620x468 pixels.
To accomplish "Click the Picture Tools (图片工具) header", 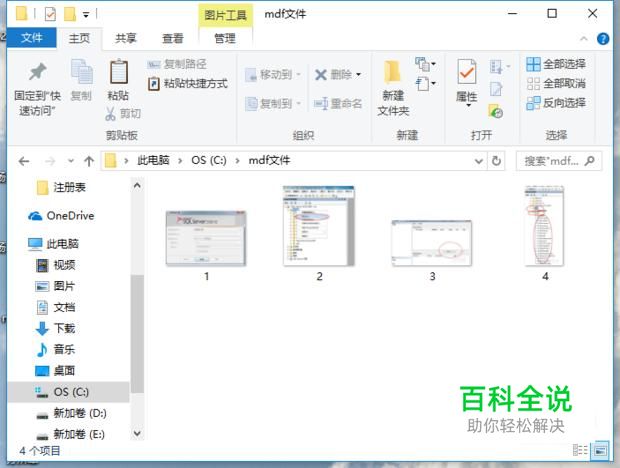I will click(x=225, y=15).
